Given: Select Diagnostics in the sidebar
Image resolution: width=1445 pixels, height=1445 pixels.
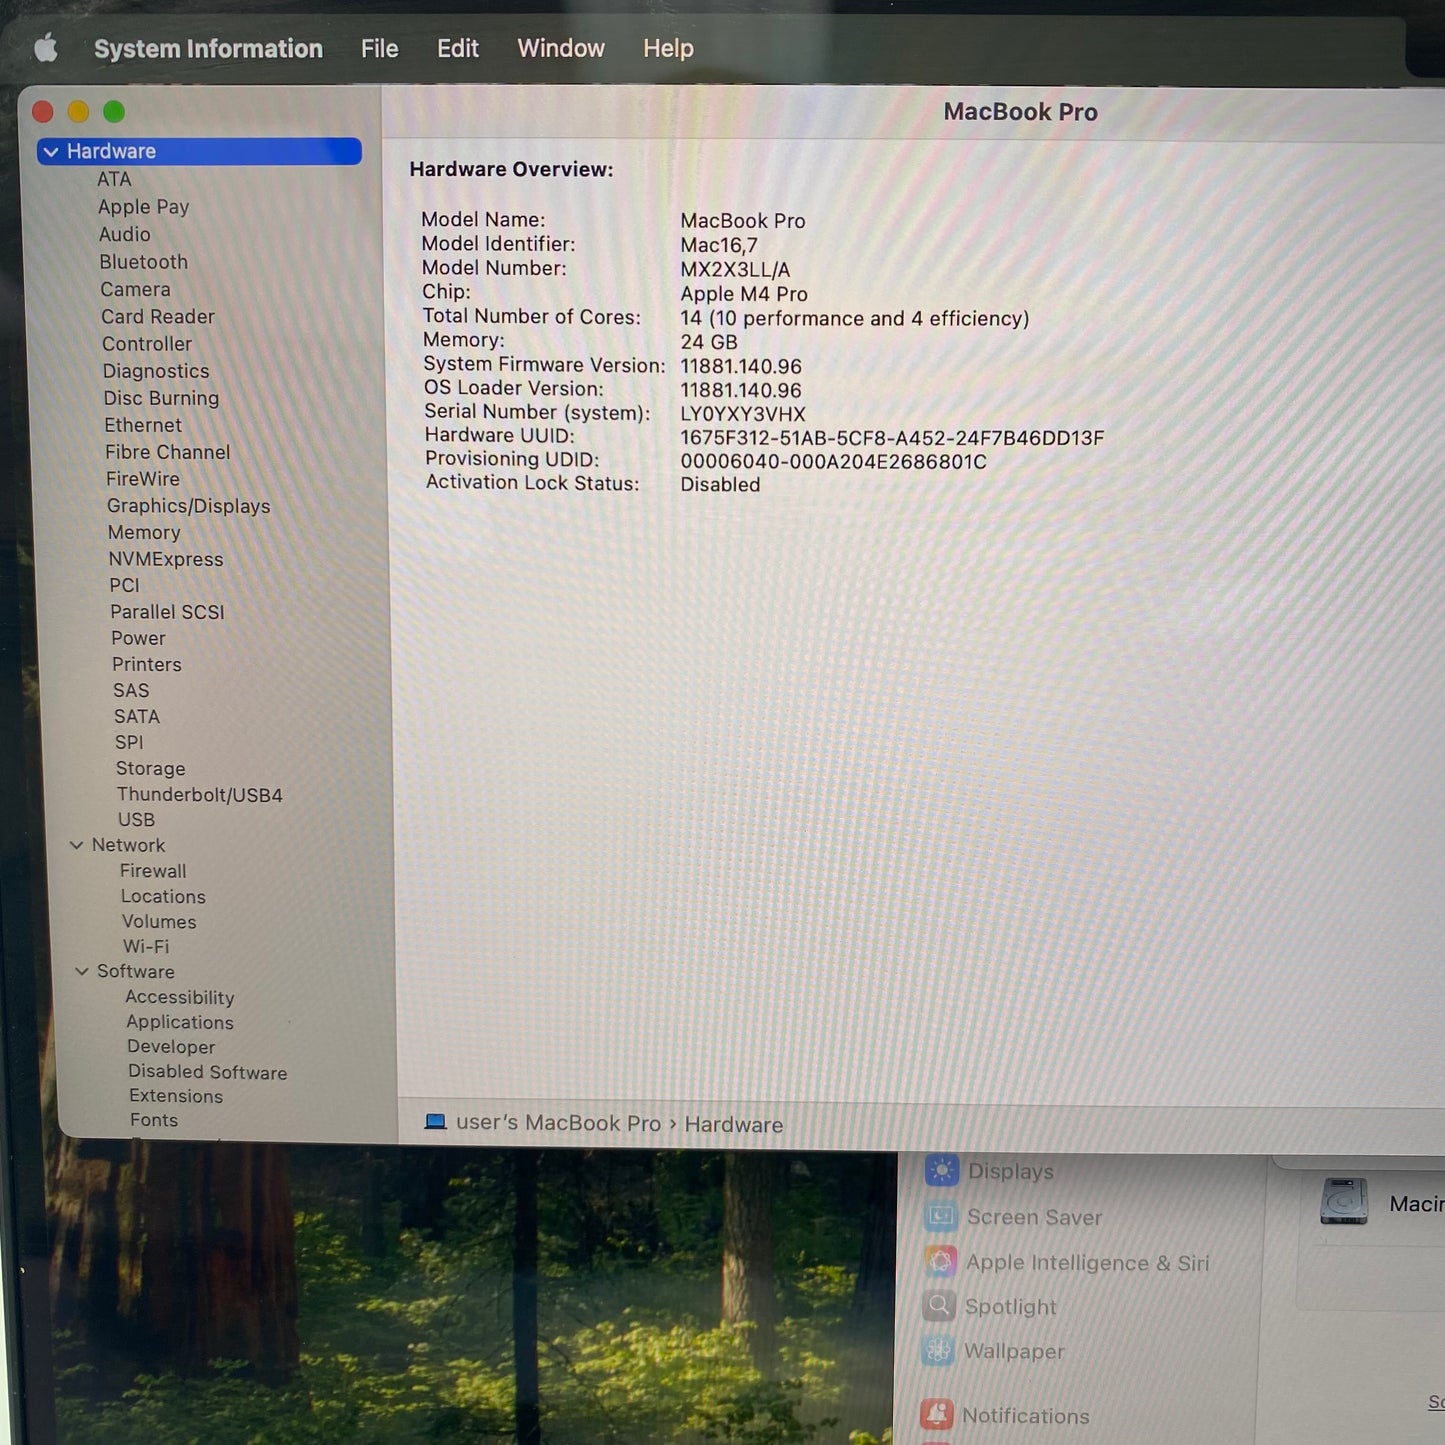Looking at the screenshot, I should [x=156, y=371].
